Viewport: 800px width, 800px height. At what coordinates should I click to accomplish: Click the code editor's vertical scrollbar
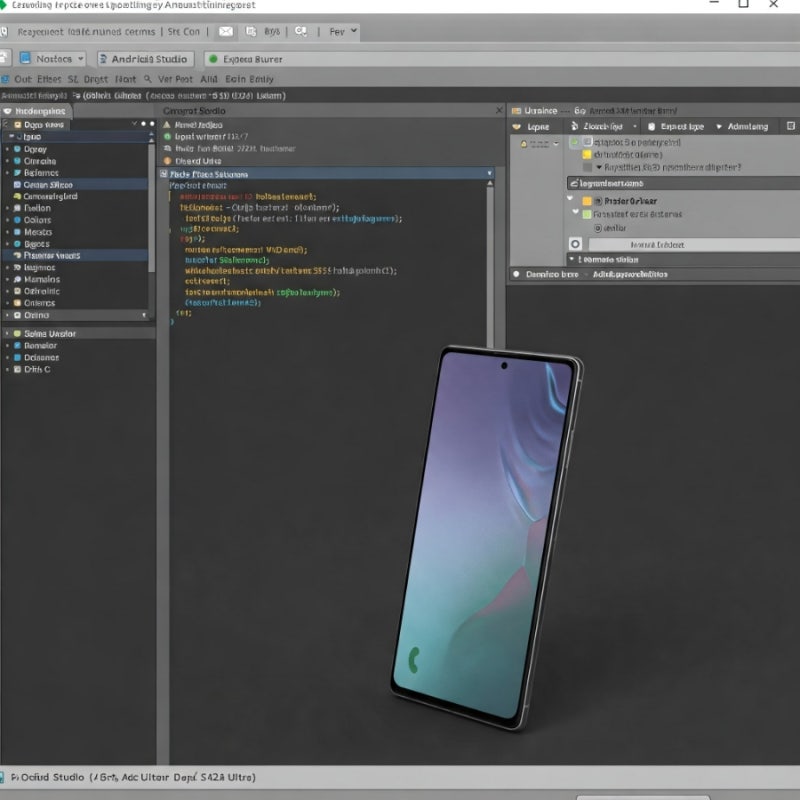(x=490, y=263)
